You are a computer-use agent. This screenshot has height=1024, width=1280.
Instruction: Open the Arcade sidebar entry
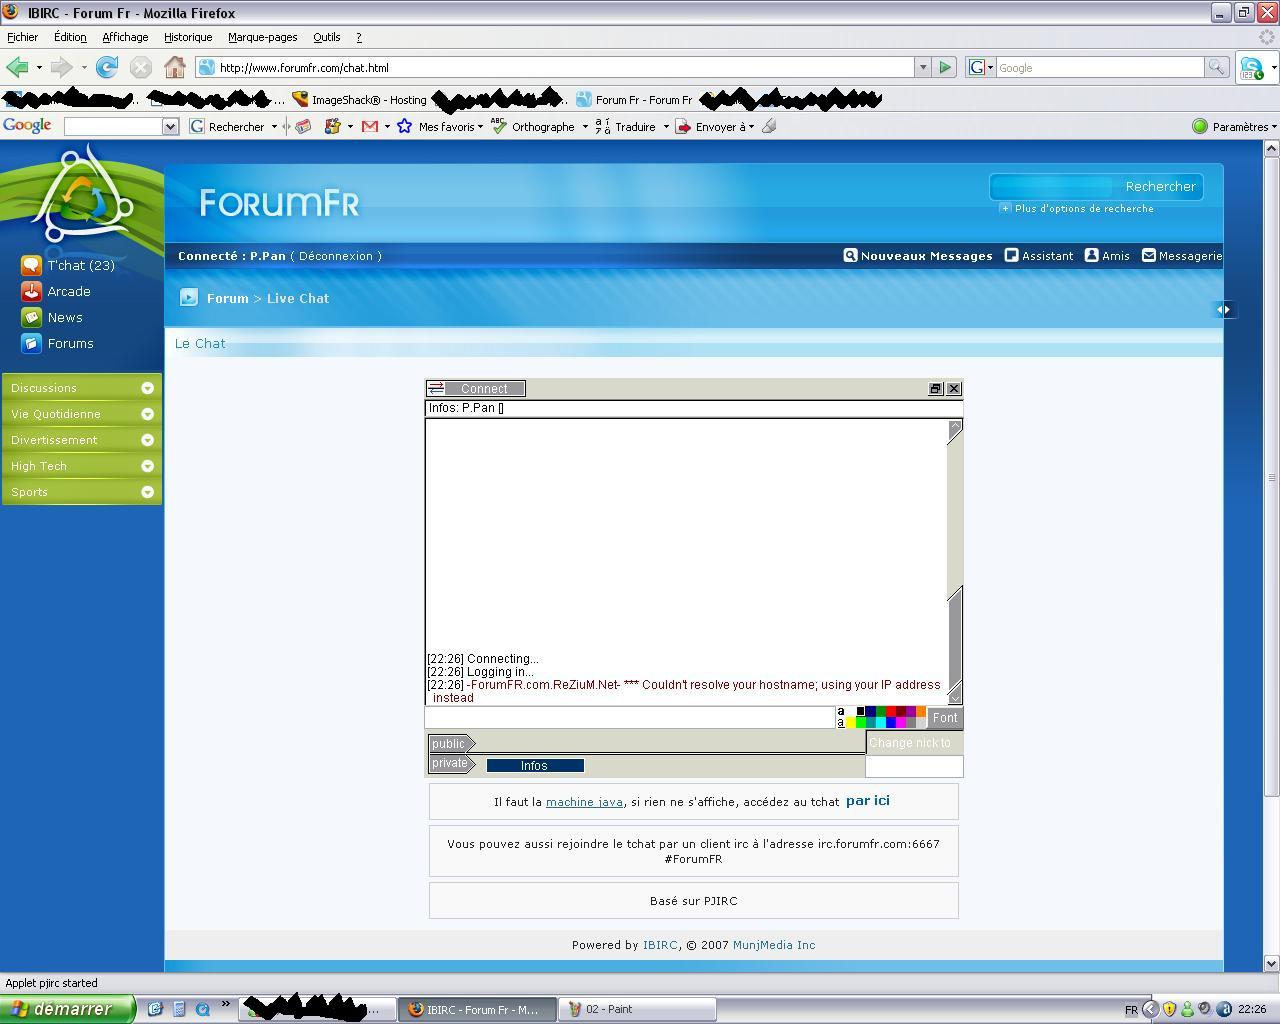coord(56,291)
